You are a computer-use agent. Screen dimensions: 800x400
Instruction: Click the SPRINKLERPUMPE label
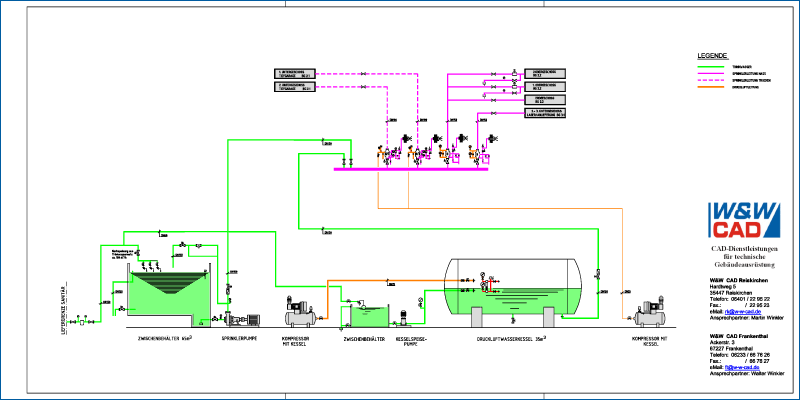pyautogui.click(x=239, y=338)
